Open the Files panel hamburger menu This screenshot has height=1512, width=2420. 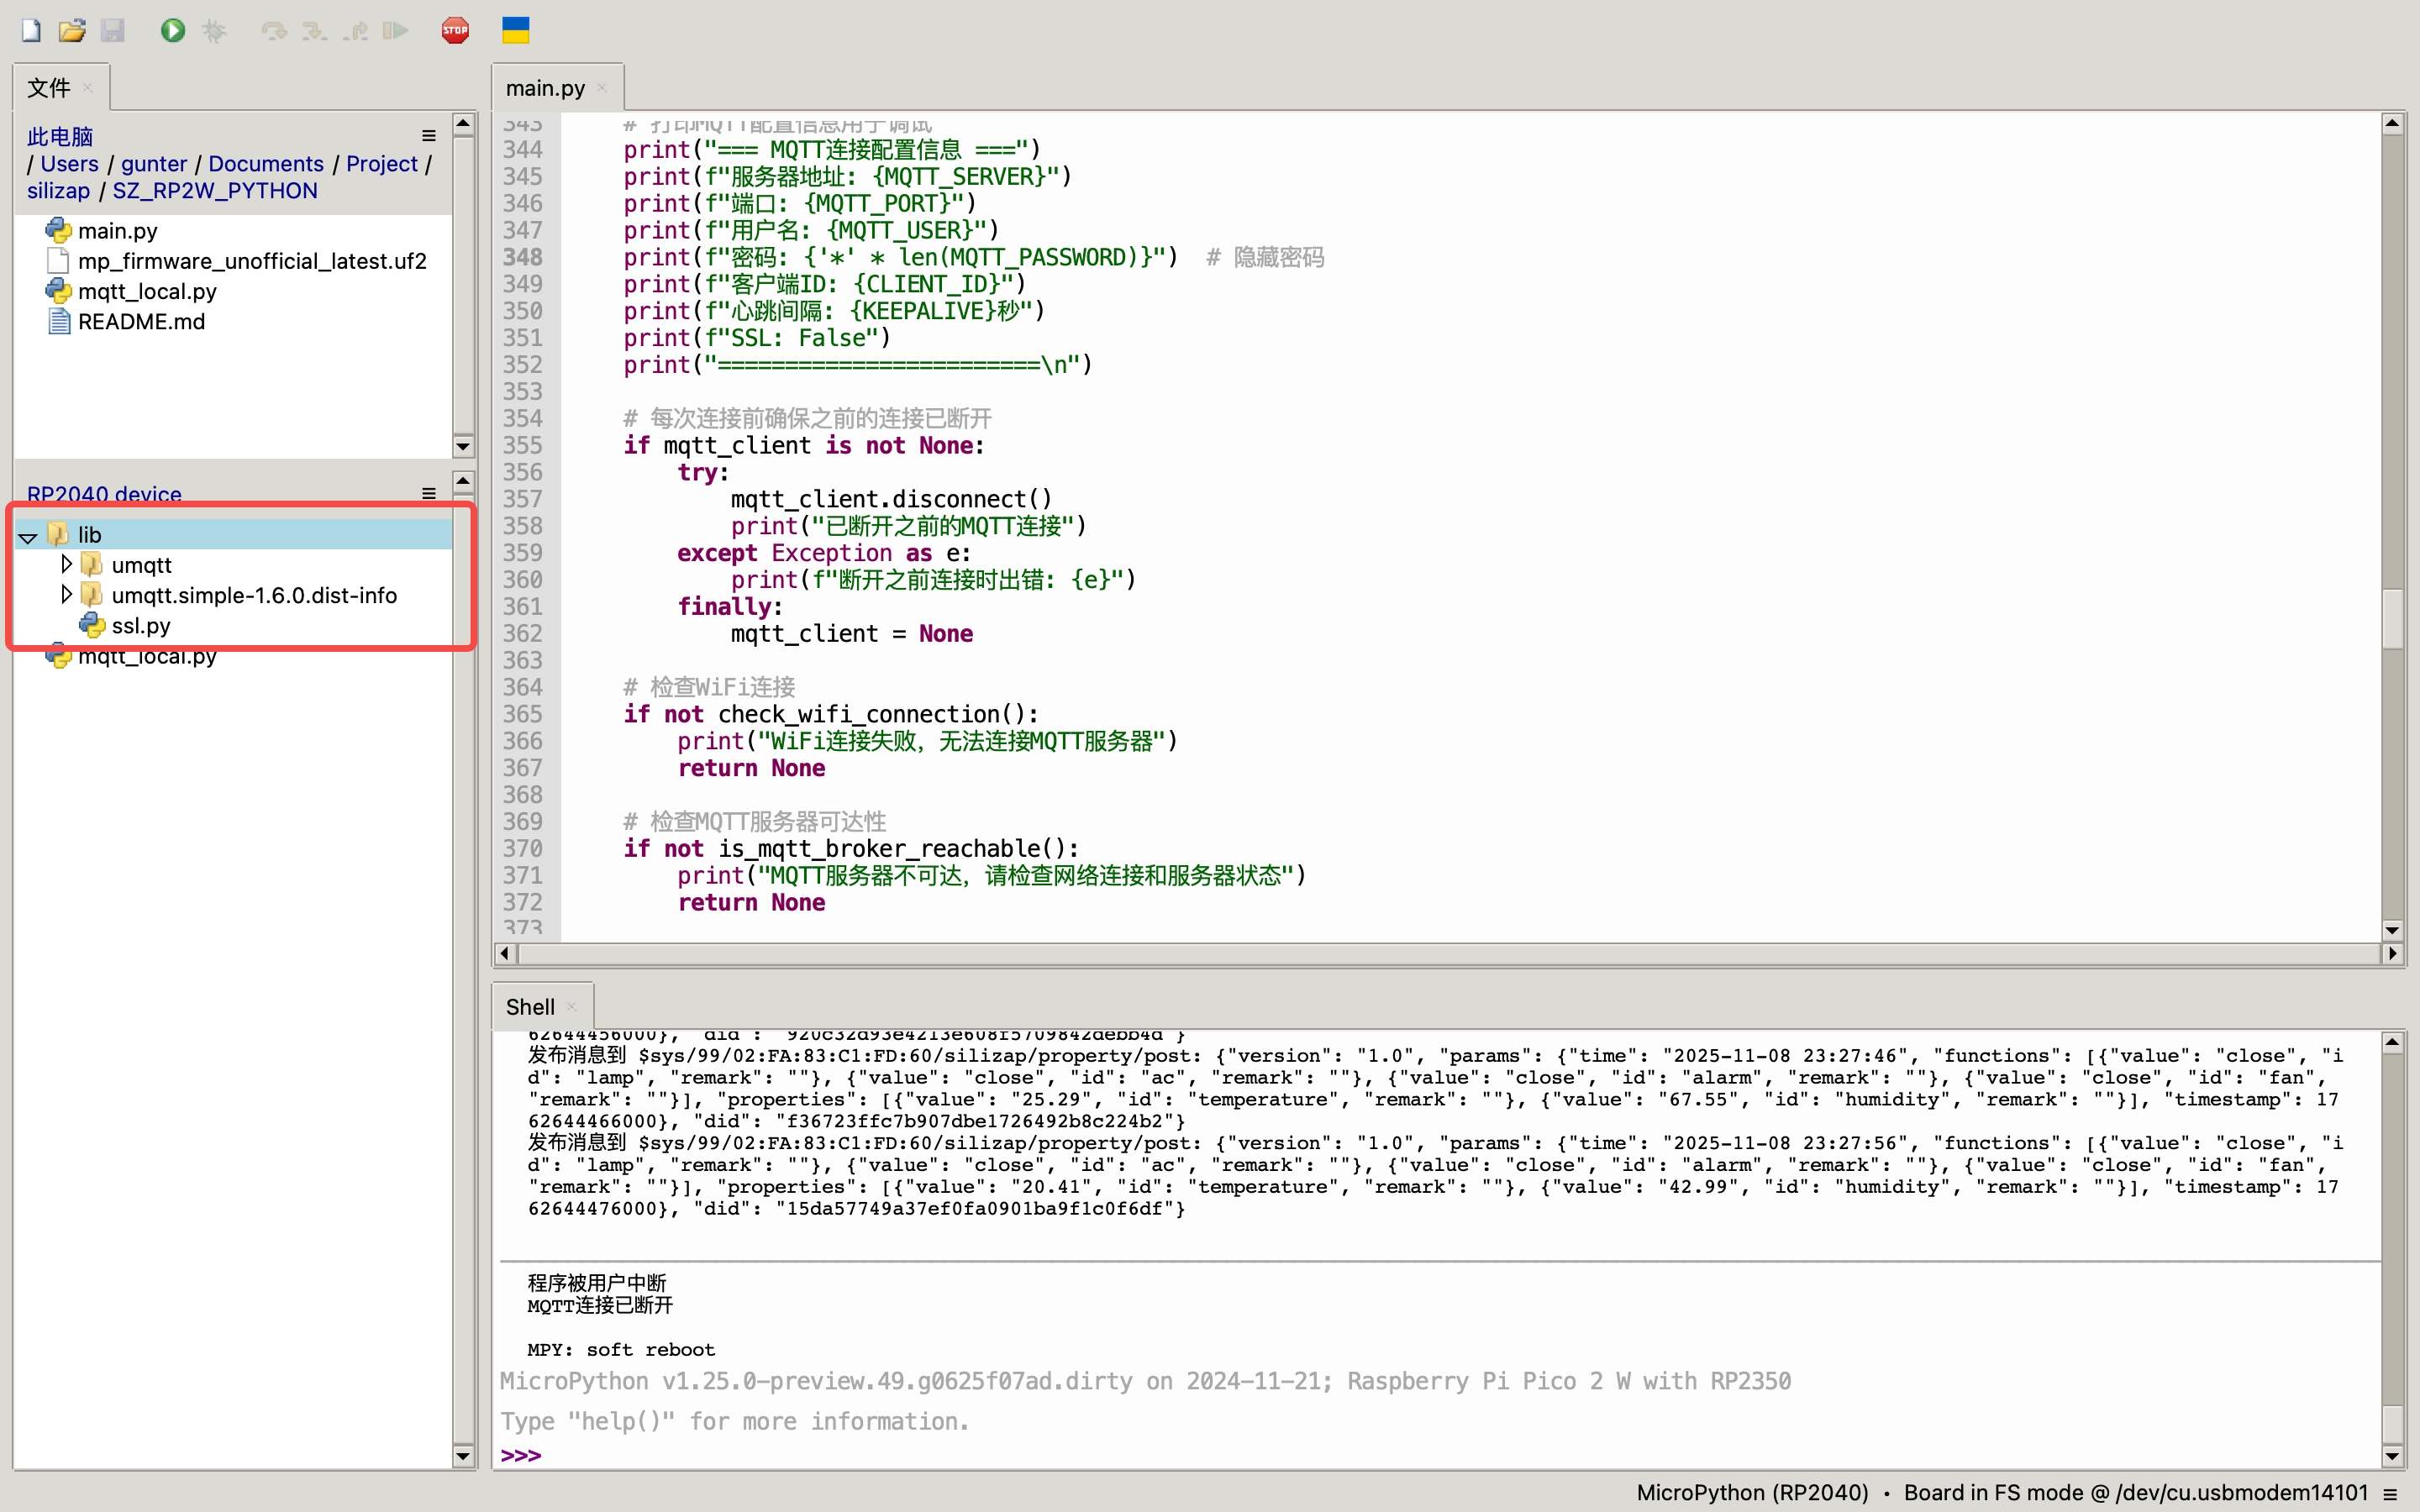pyautogui.click(x=428, y=135)
